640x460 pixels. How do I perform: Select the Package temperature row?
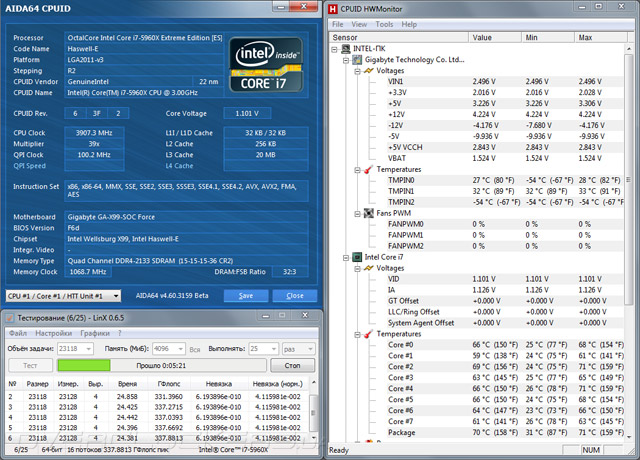505,433
